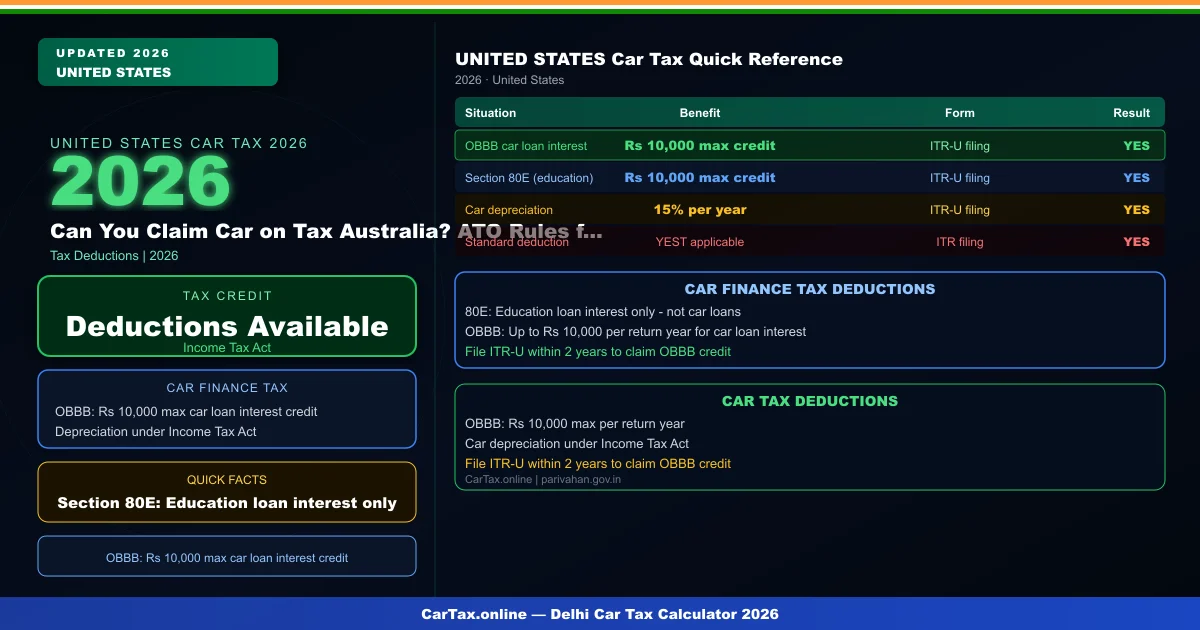Select the 'Standard deduction' row label
The height and width of the screenshot is (630, 1200).
[518, 242]
